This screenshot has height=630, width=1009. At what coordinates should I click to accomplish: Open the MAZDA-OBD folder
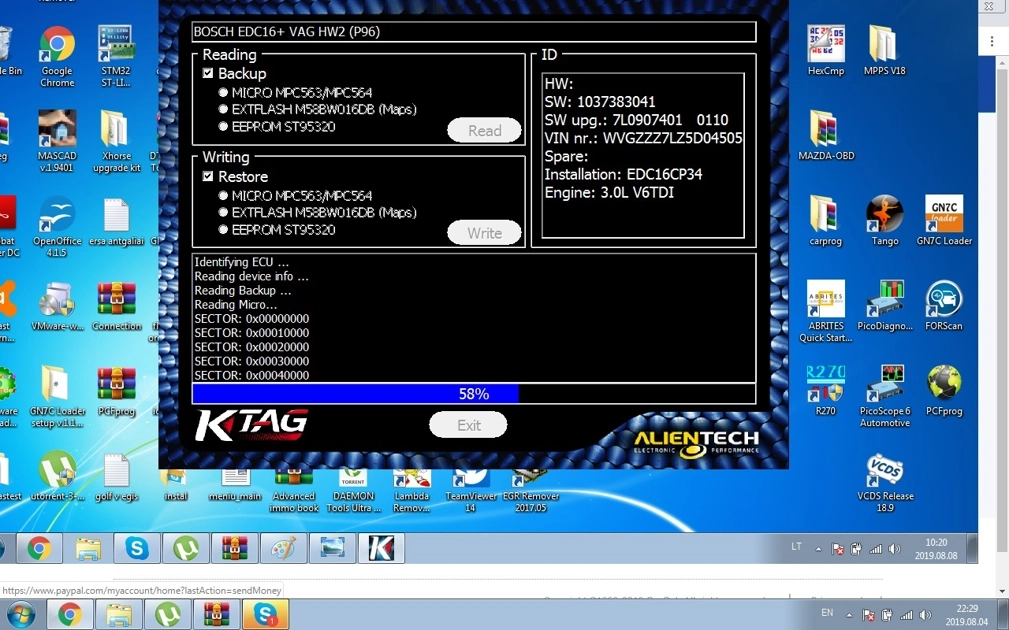pos(826,135)
